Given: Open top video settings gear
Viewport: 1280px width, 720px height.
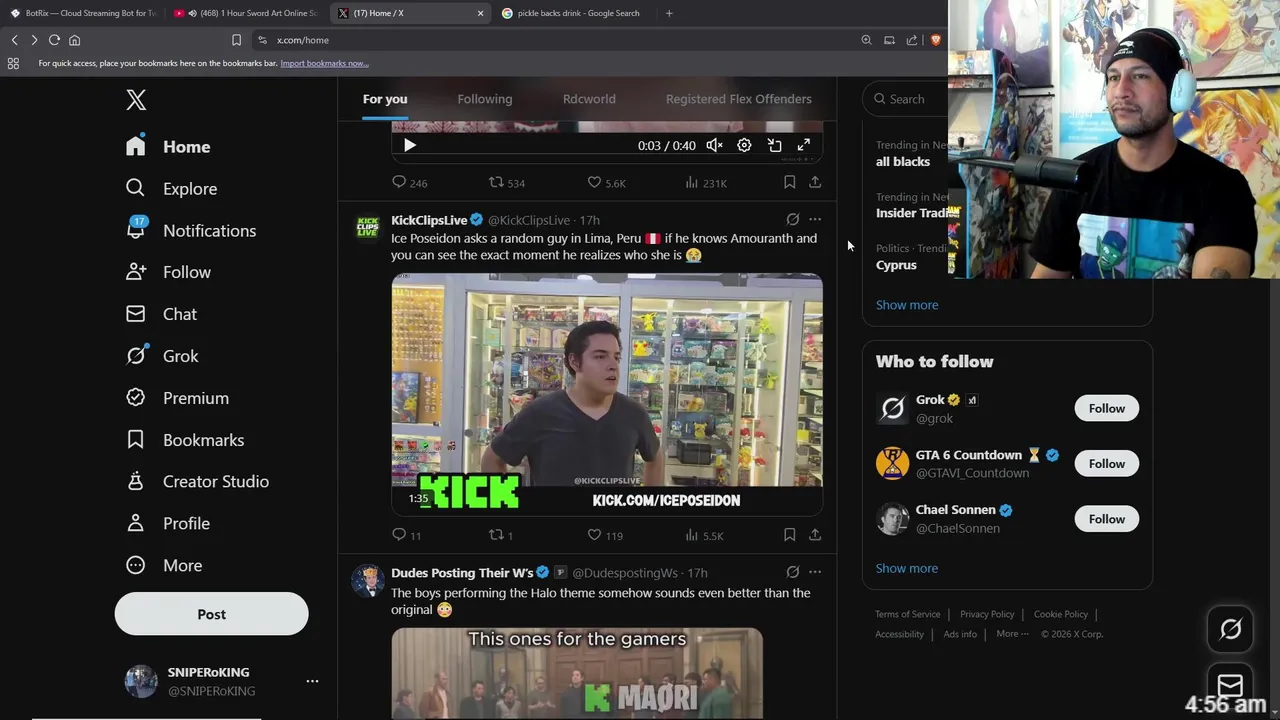Looking at the screenshot, I should pos(744,146).
